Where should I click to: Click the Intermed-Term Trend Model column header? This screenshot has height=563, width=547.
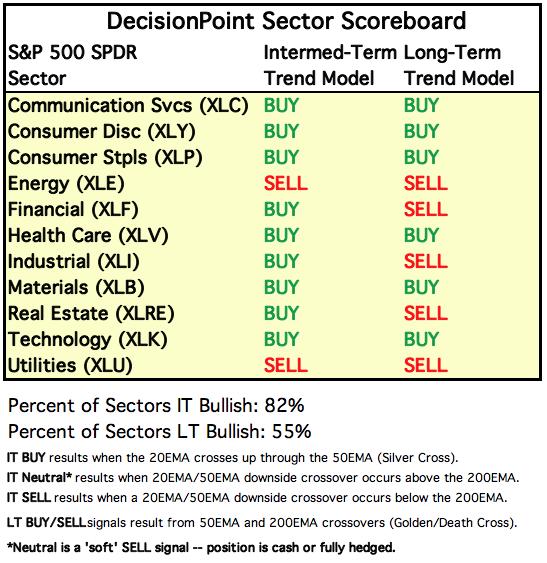click(330, 65)
